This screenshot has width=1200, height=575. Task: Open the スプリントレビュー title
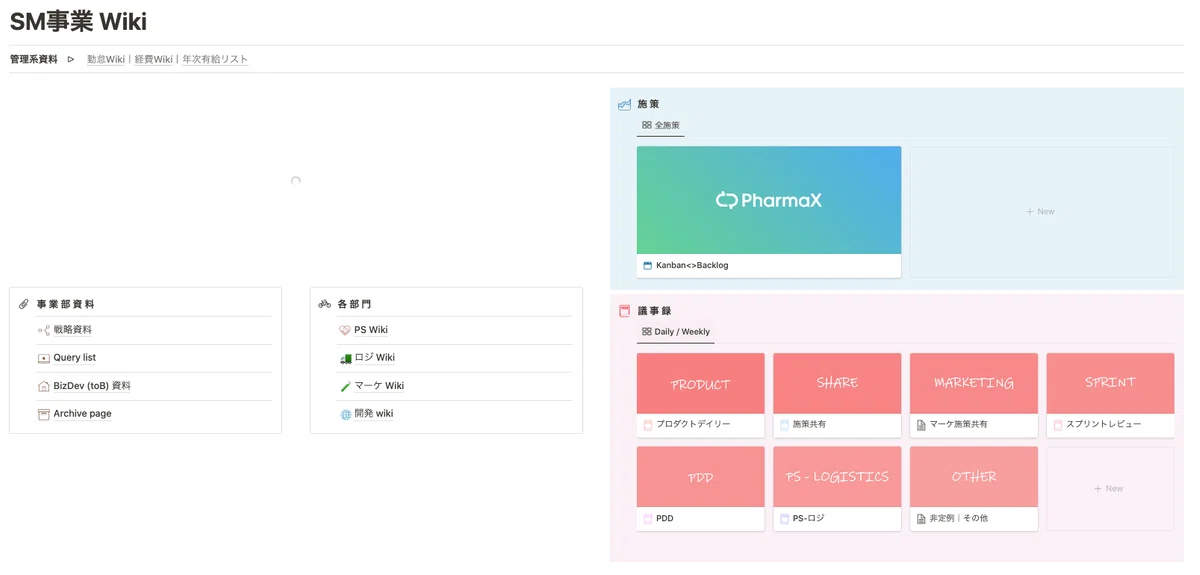tap(1104, 425)
